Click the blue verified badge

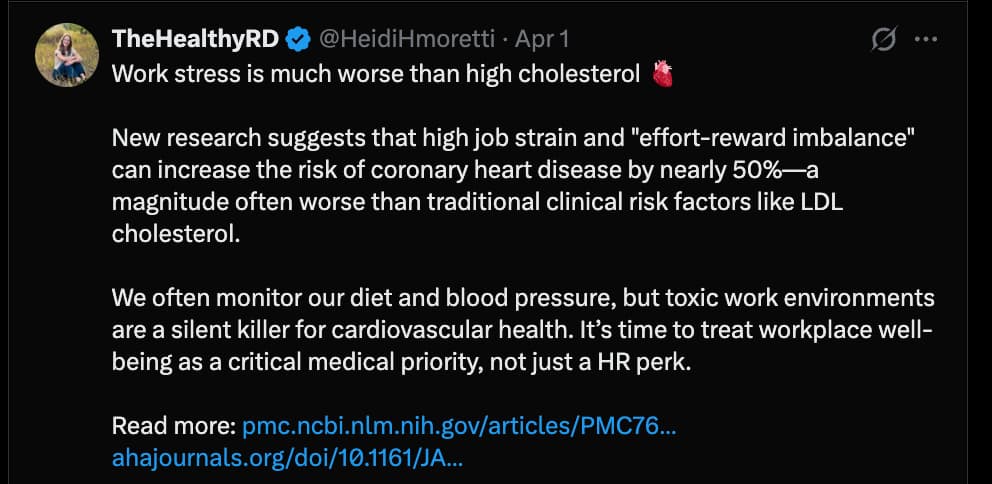click(298, 39)
